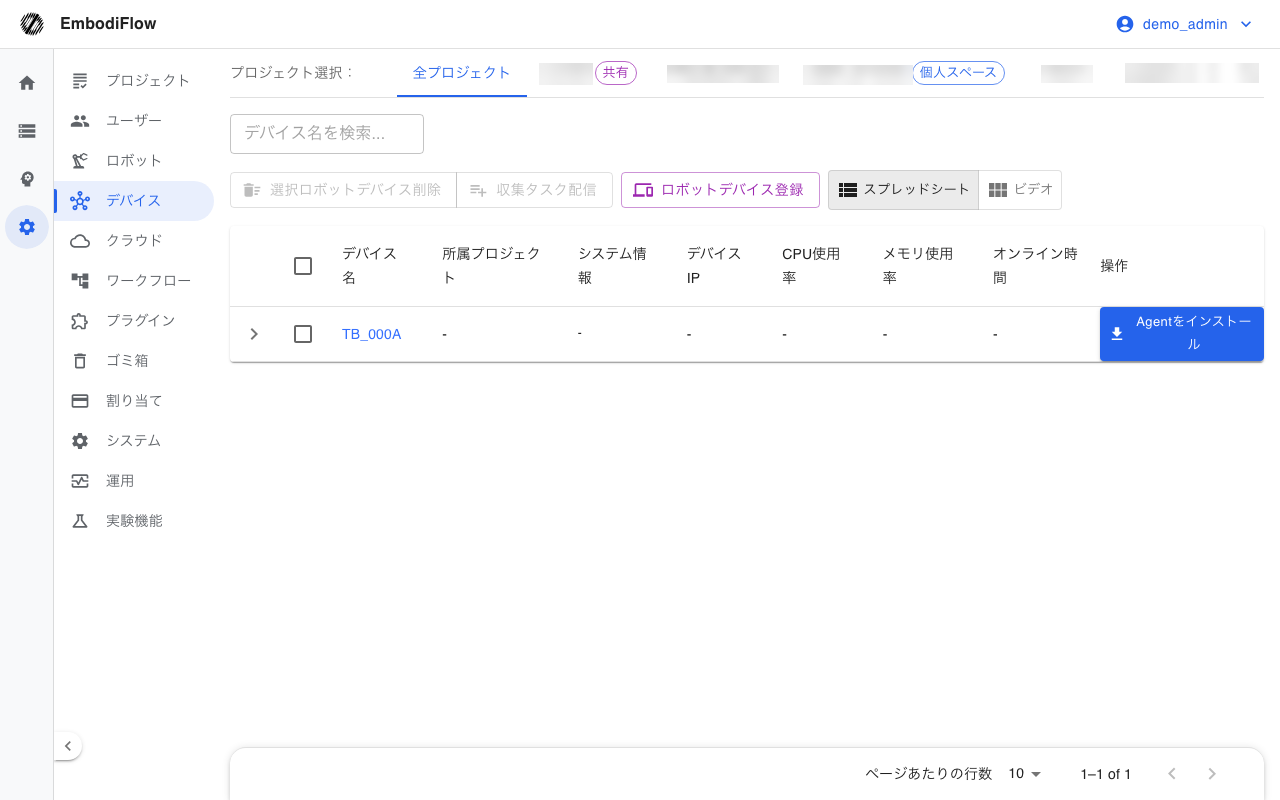The width and height of the screenshot is (1280, 800).
Task: Click the EmbodiFlow logo icon
Action: pos(32,24)
